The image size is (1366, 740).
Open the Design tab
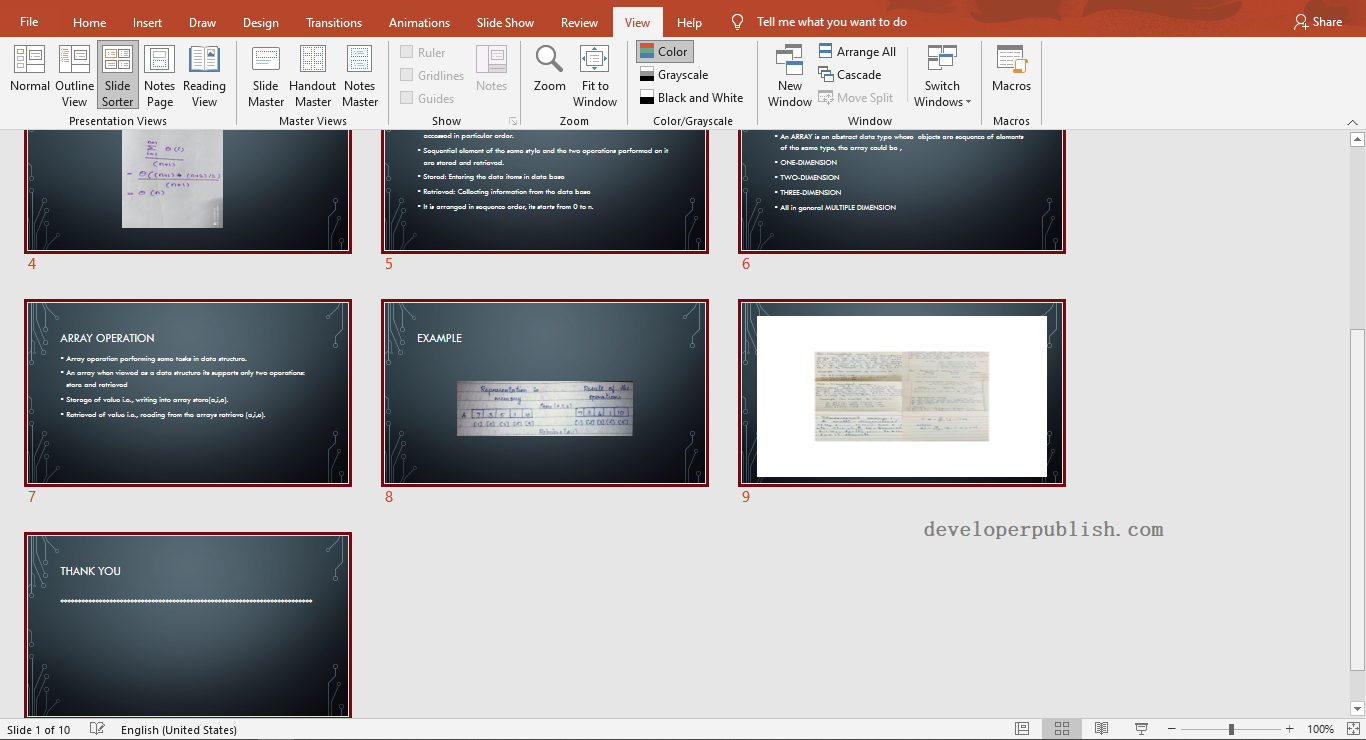[261, 22]
